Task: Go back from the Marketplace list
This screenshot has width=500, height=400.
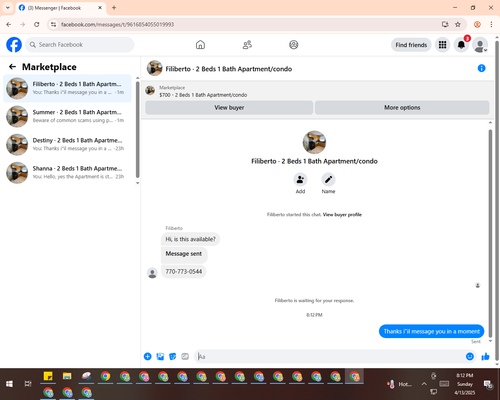Action: pyautogui.click(x=12, y=67)
